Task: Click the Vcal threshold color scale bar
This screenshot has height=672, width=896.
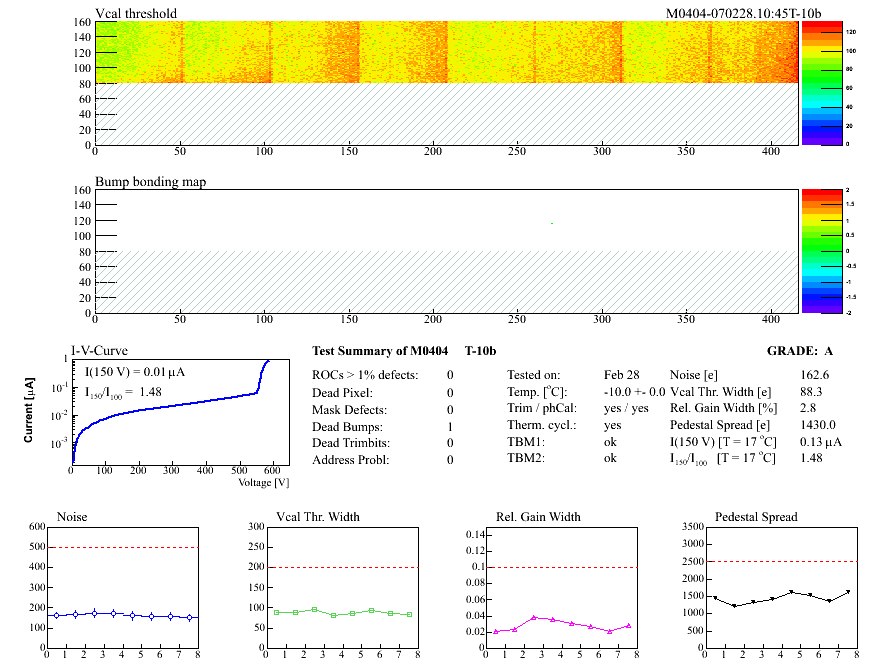Action: 811,82
